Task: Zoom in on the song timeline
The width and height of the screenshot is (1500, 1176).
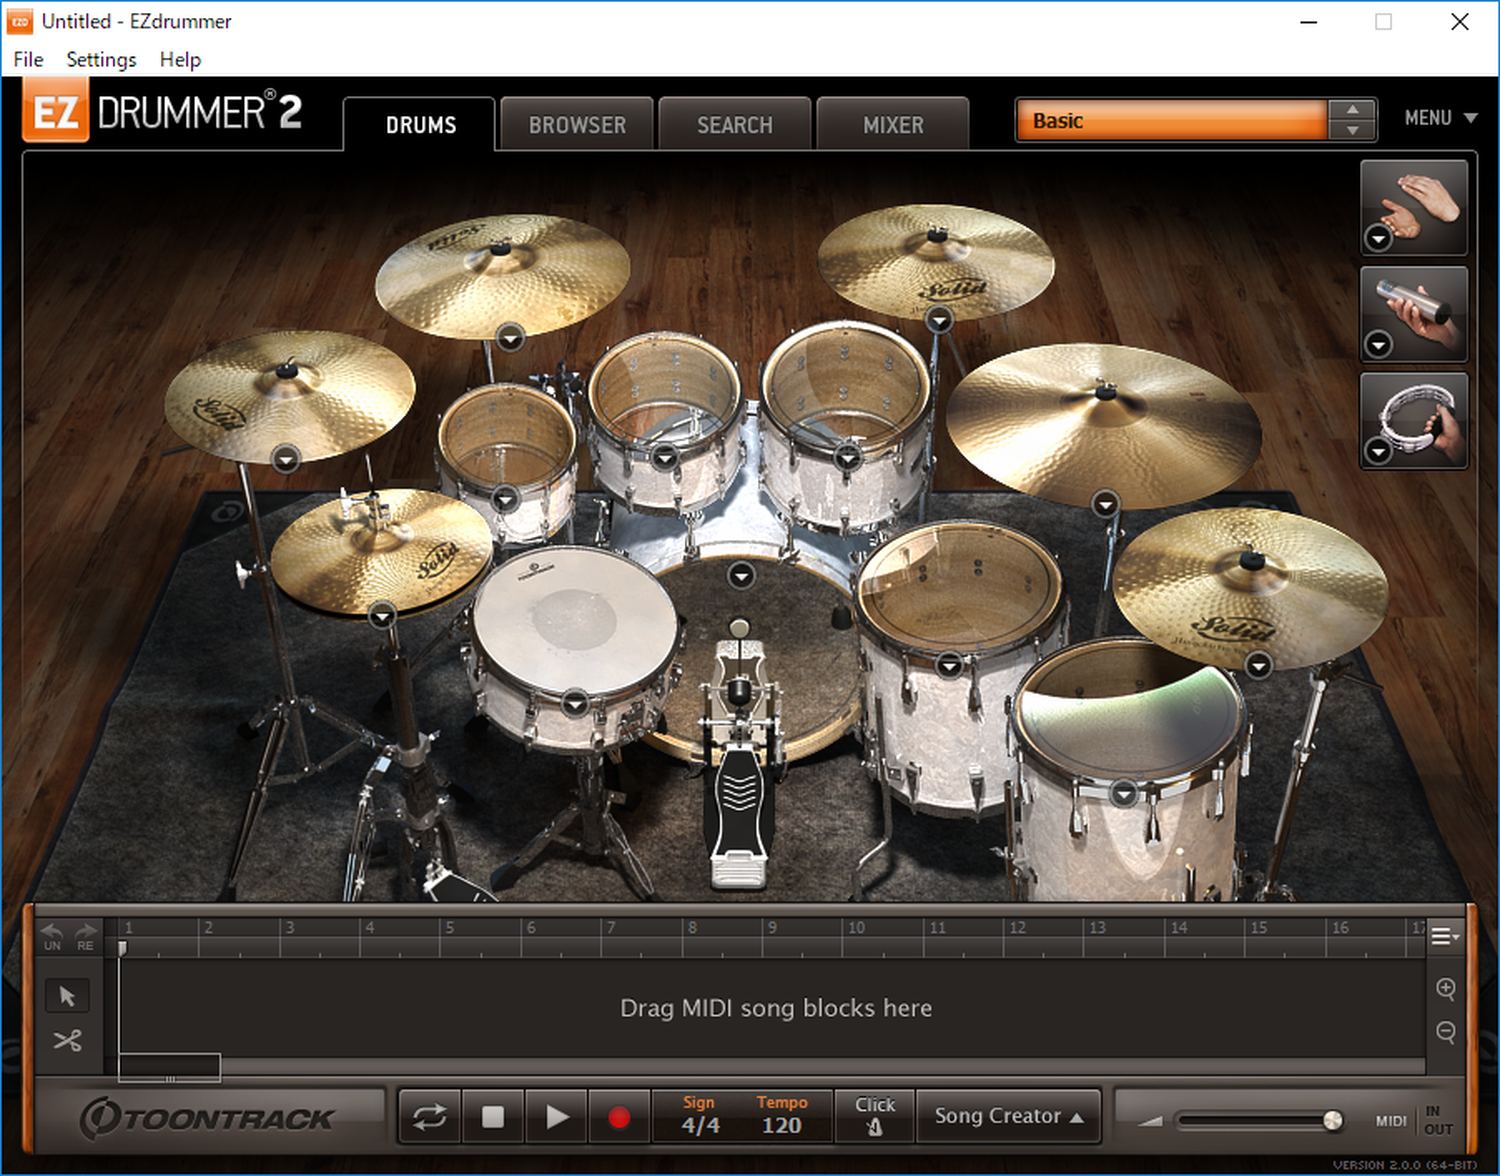Action: click(x=1445, y=989)
